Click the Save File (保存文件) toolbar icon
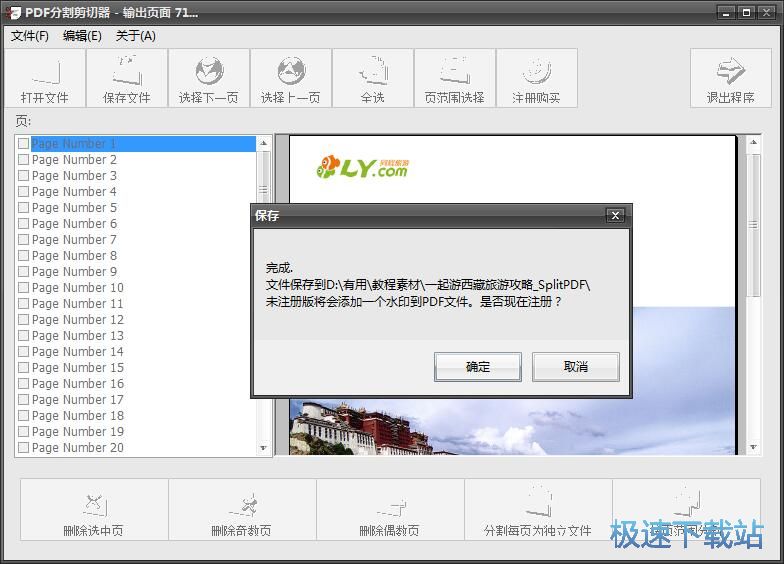Viewport: 784px width, 564px height. point(127,78)
